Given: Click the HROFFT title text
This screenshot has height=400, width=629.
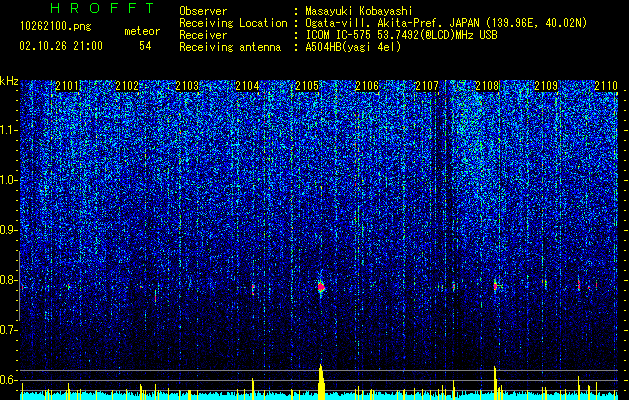Looking at the screenshot, I should (103, 8).
